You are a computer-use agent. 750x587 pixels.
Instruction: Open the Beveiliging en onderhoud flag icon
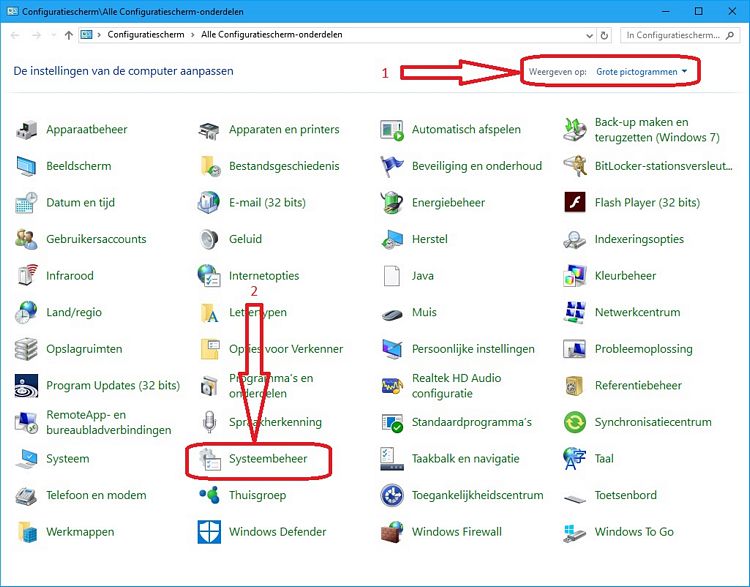pyautogui.click(x=392, y=166)
